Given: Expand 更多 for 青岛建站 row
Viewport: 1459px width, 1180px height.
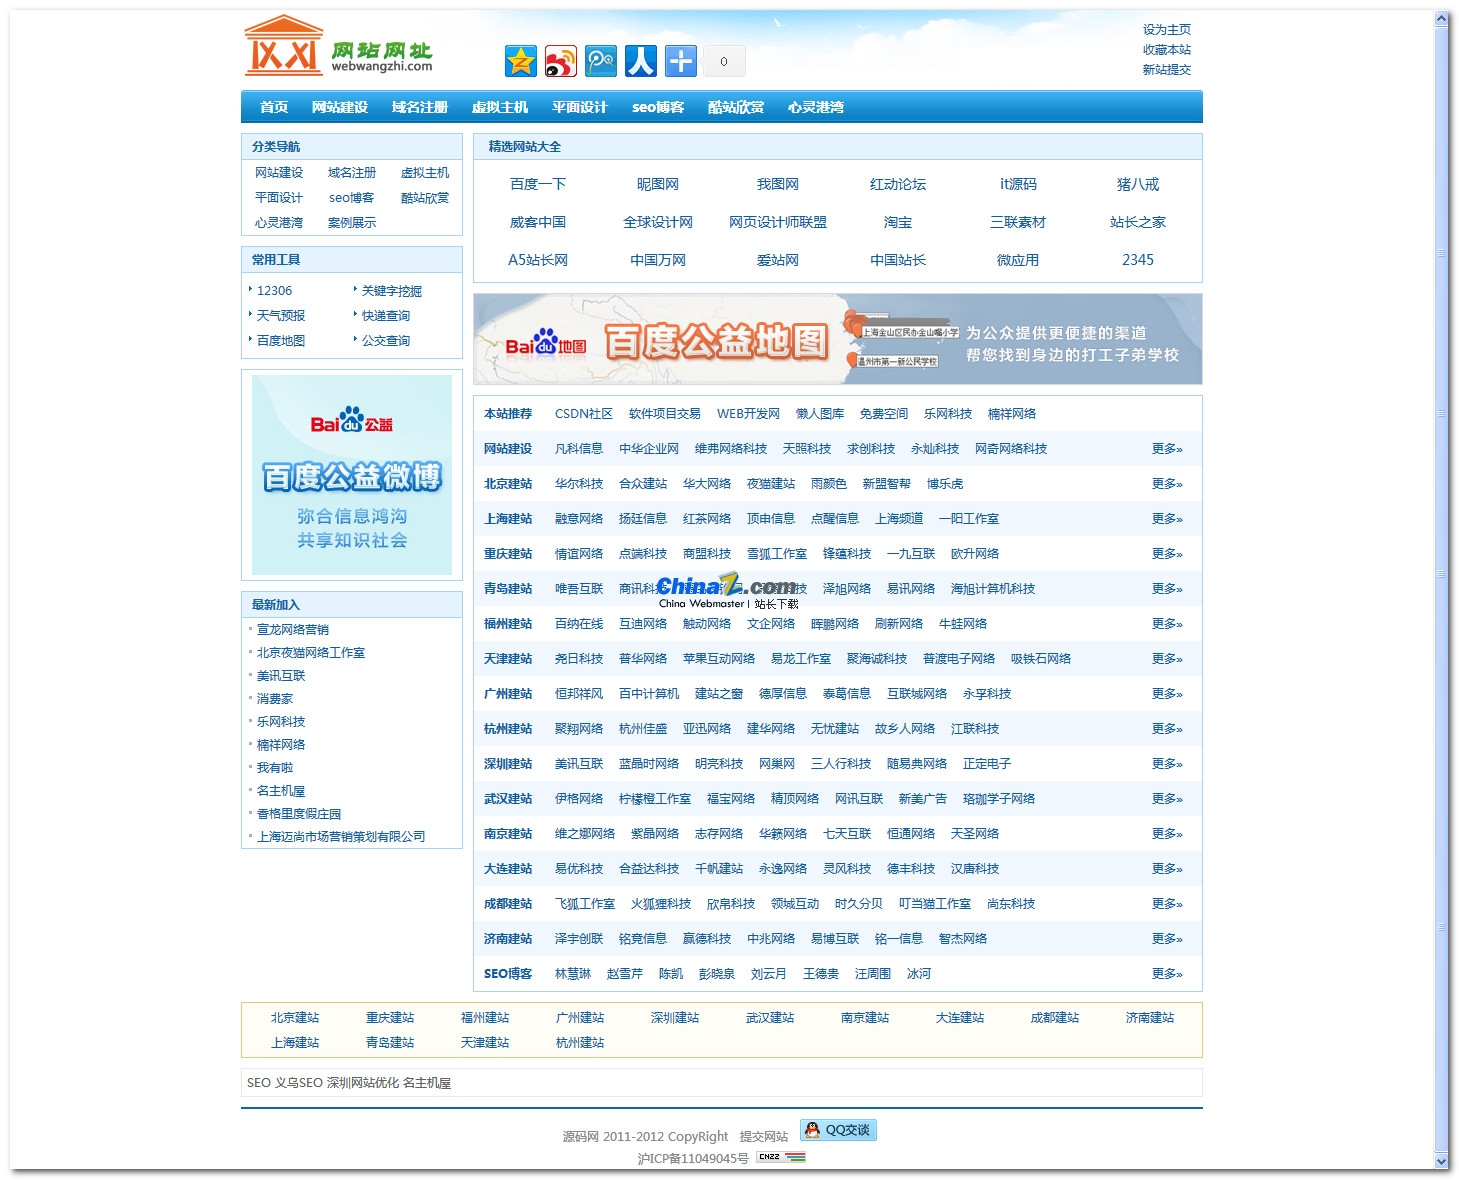Looking at the screenshot, I should point(1167,589).
